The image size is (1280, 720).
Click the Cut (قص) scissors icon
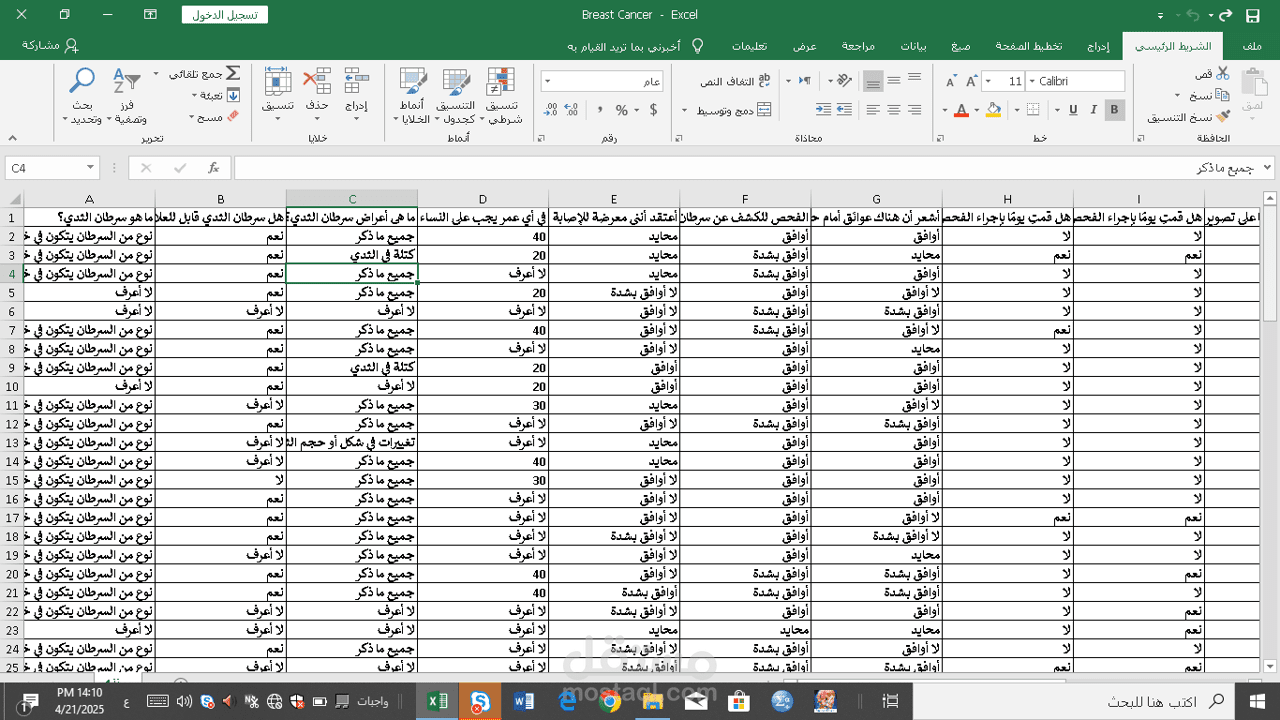(x=1222, y=75)
